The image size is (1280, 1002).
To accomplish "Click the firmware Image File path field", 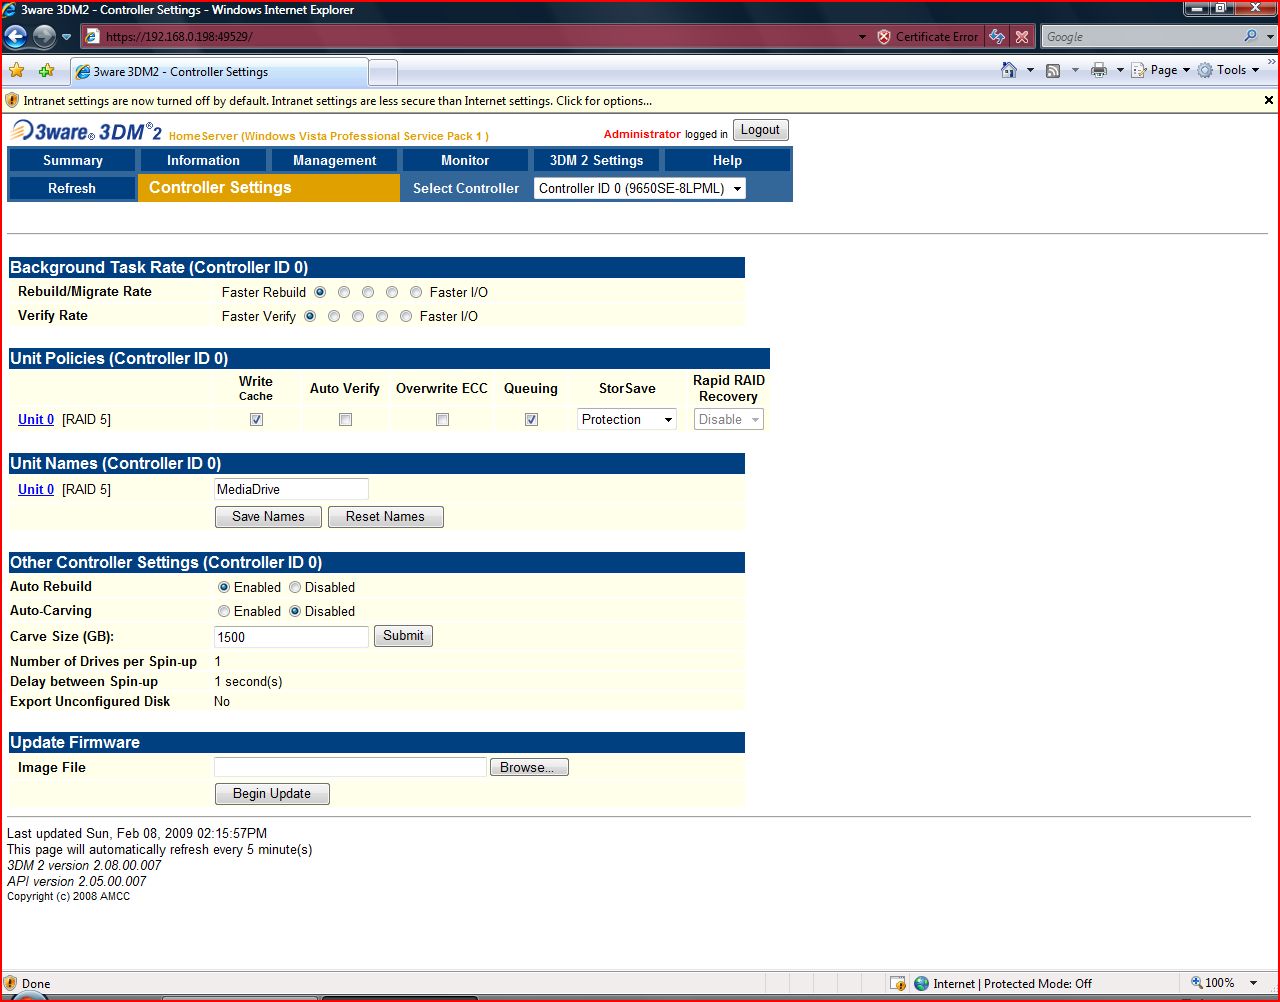I will click(350, 767).
